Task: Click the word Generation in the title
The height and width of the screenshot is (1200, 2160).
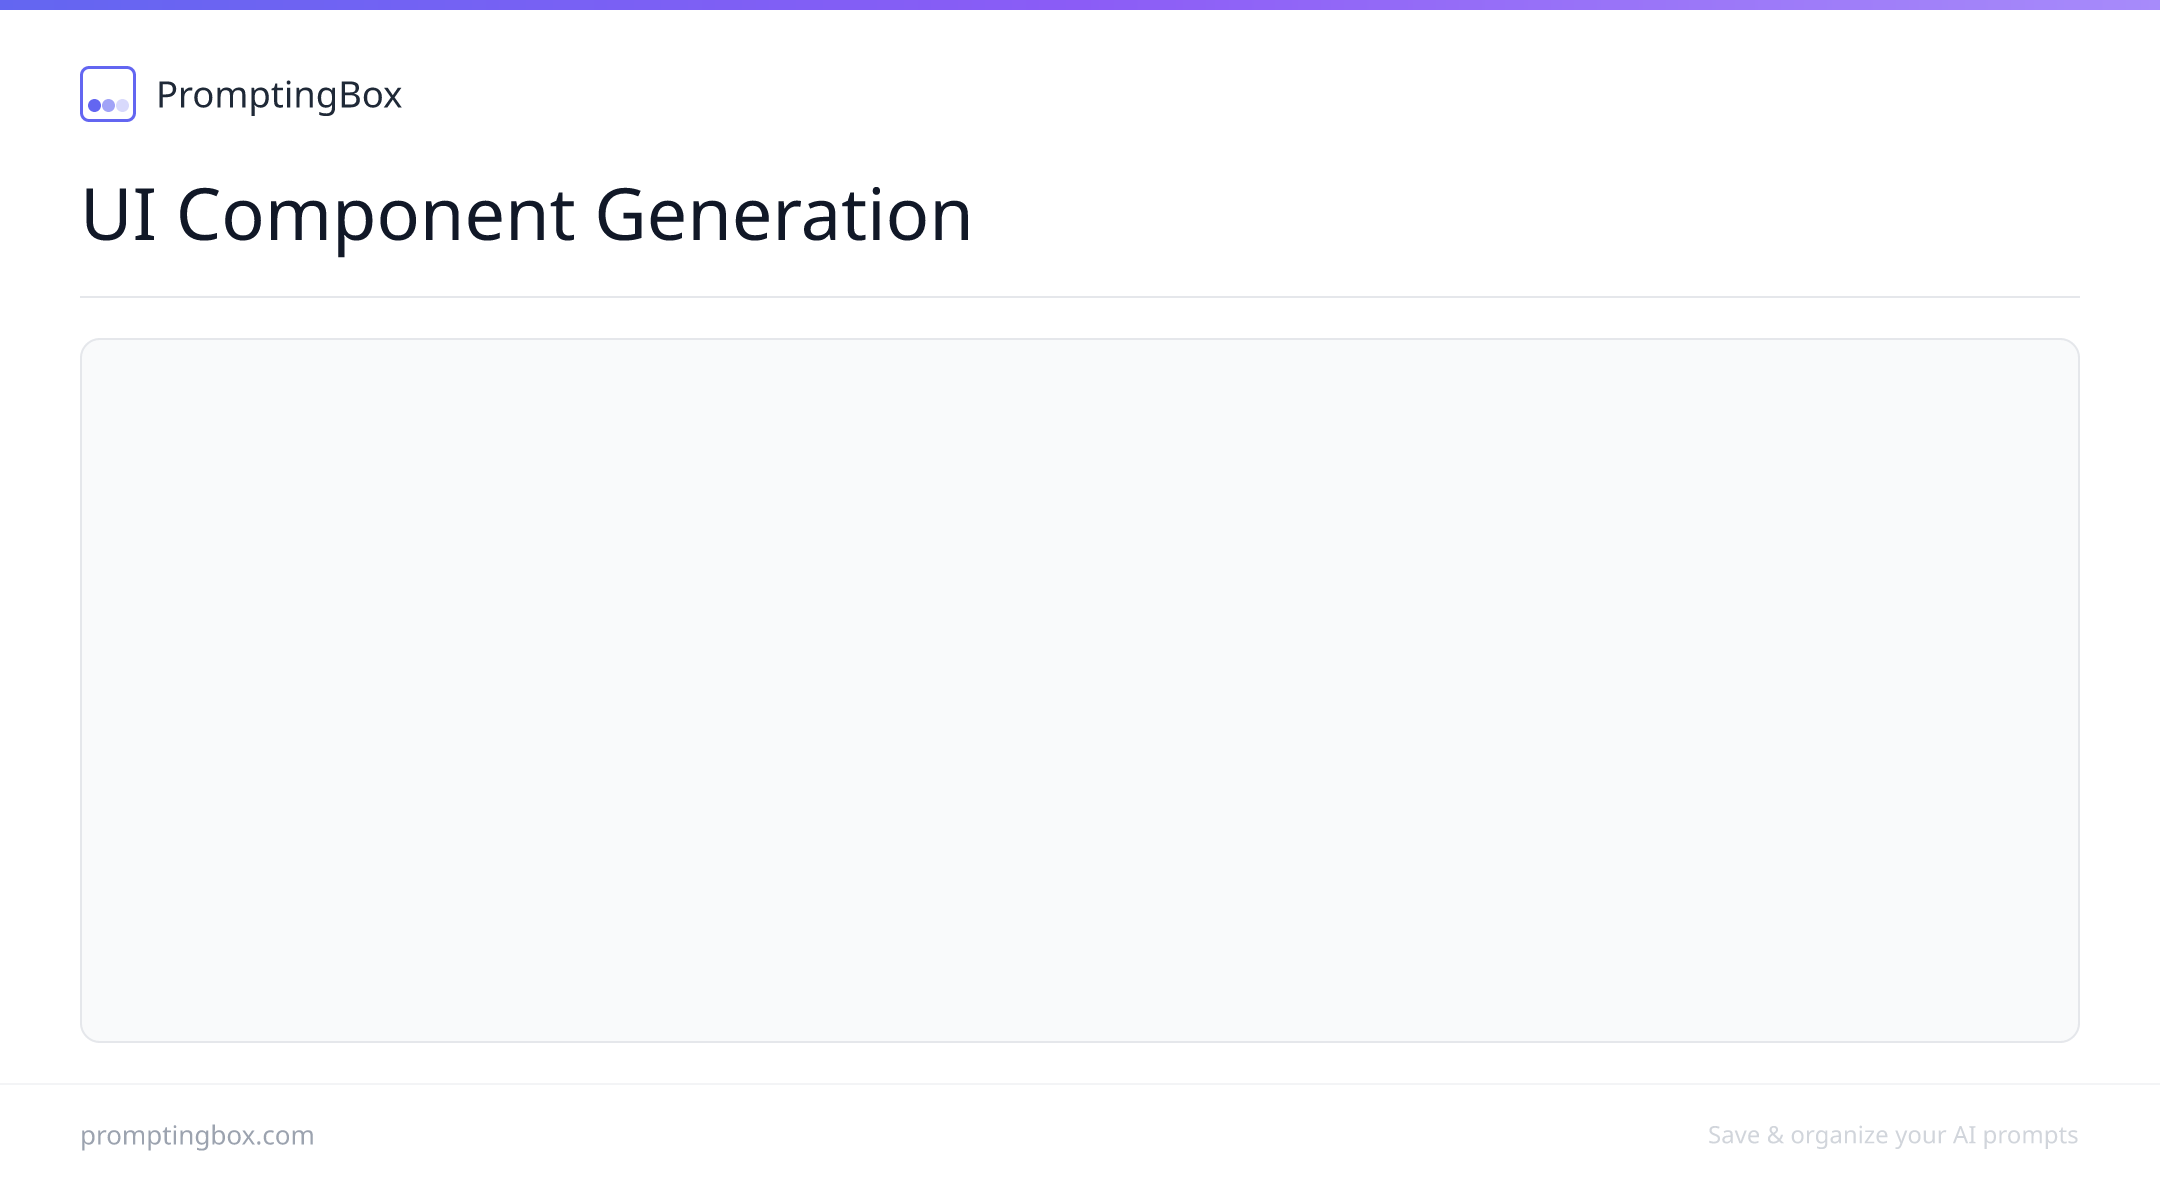Action: pos(783,215)
